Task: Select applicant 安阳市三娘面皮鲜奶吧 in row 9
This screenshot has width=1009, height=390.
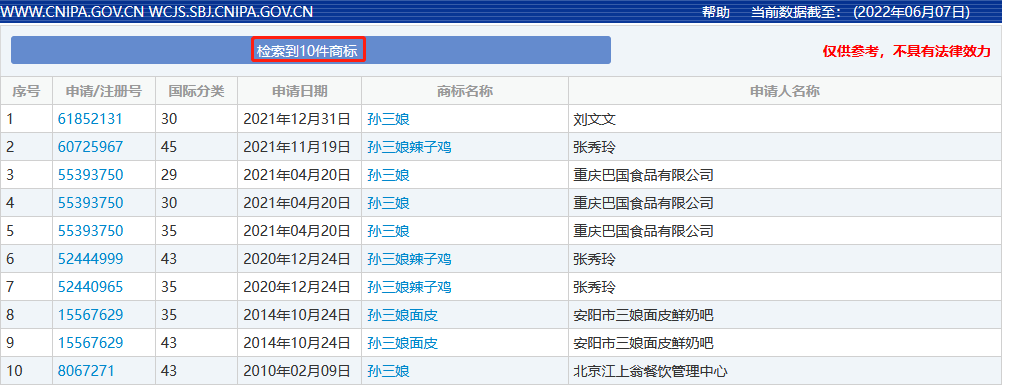Action: [643, 343]
